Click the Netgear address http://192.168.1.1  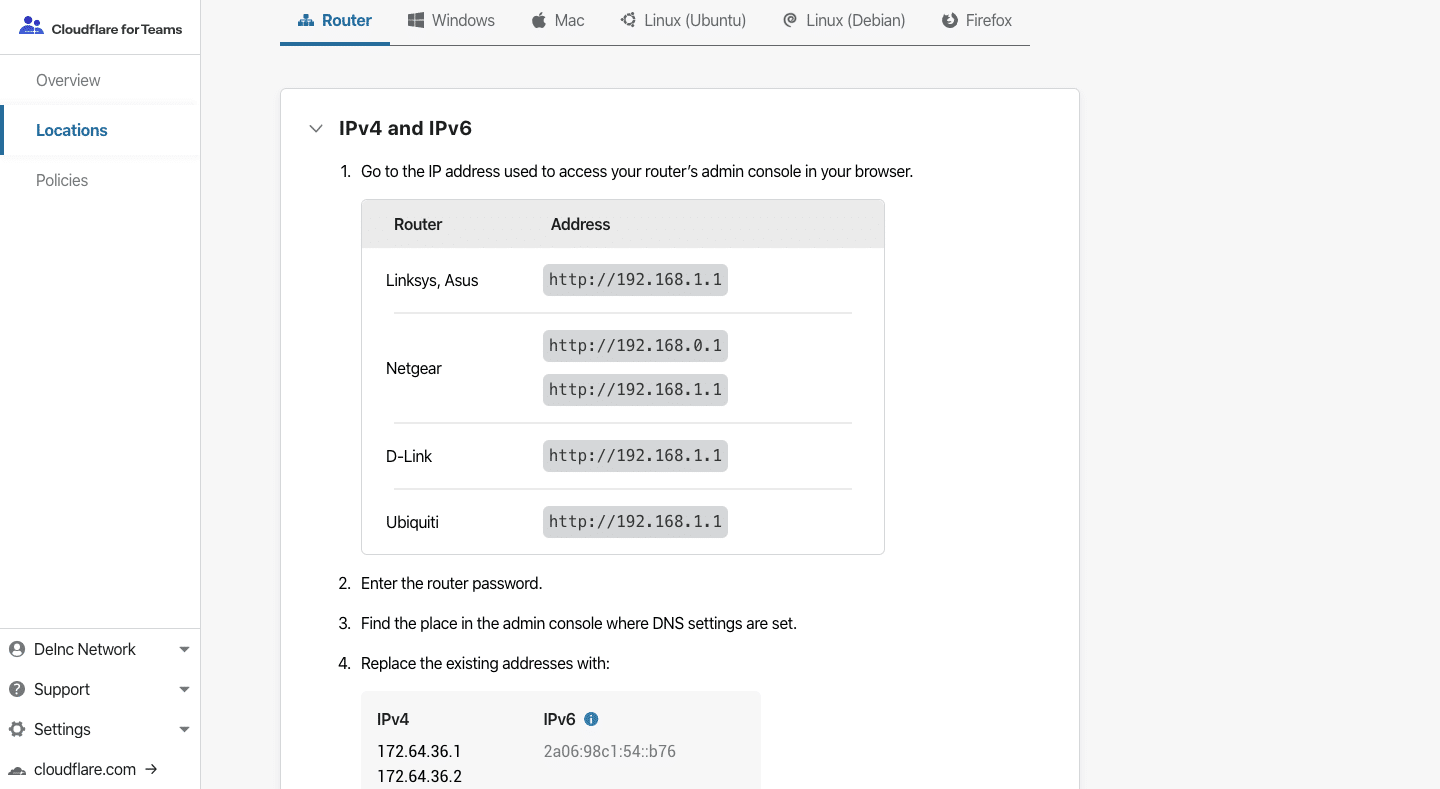coord(635,390)
